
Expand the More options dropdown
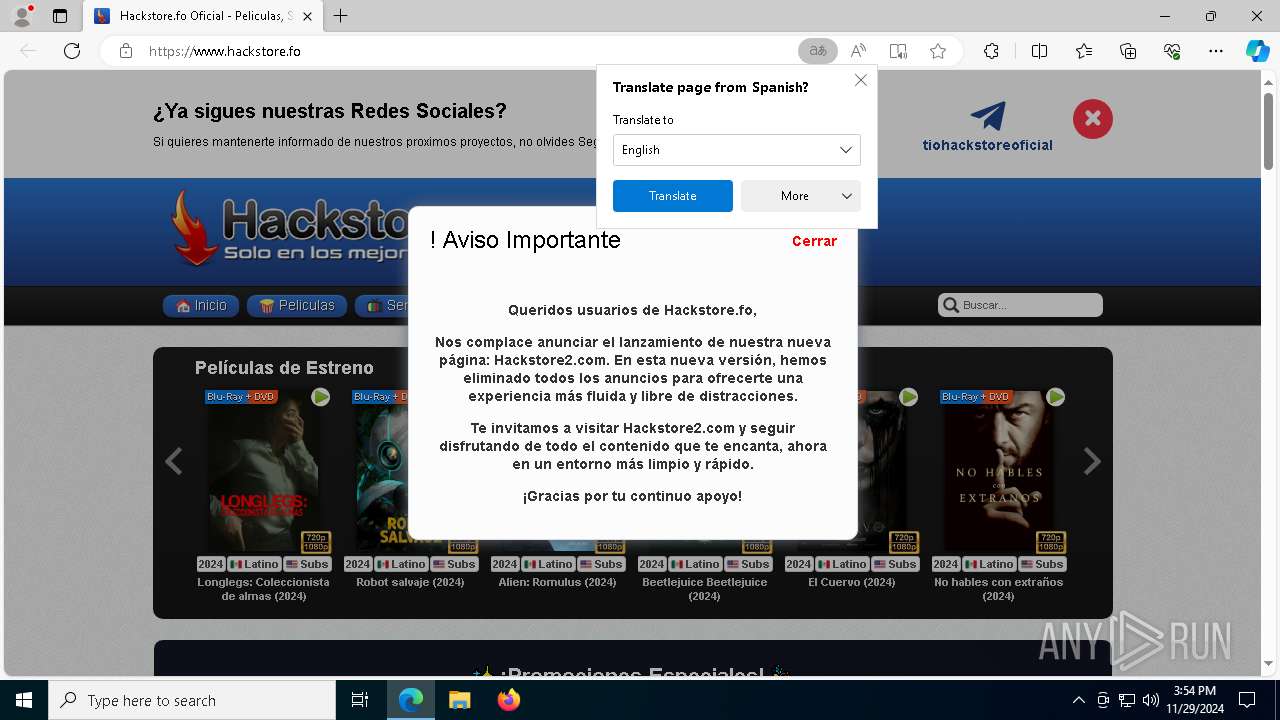[x=800, y=196]
